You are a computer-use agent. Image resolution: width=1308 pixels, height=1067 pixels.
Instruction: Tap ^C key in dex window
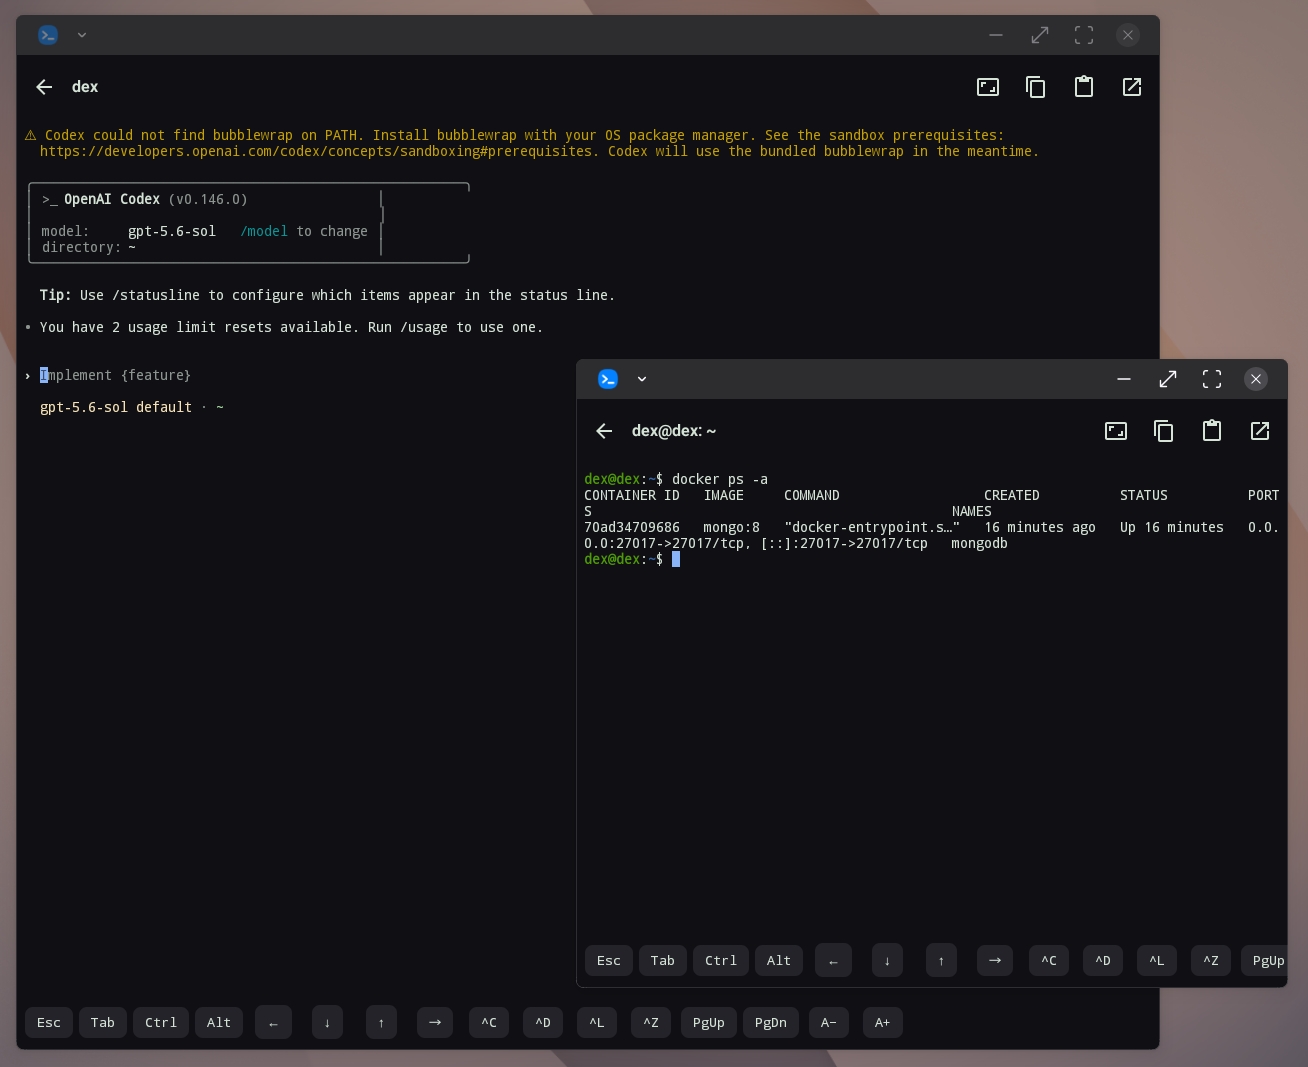489,1023
